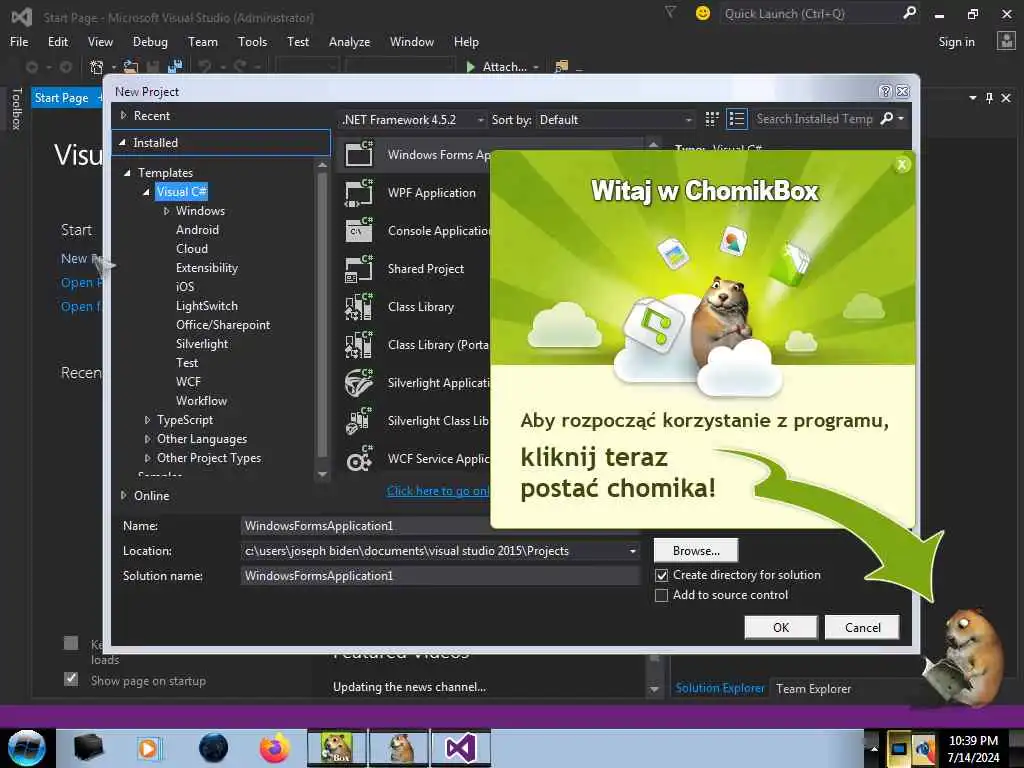Click the tree panel vertical scrollbar
This screenshot has height=768, width=1024.
point(322,320)
